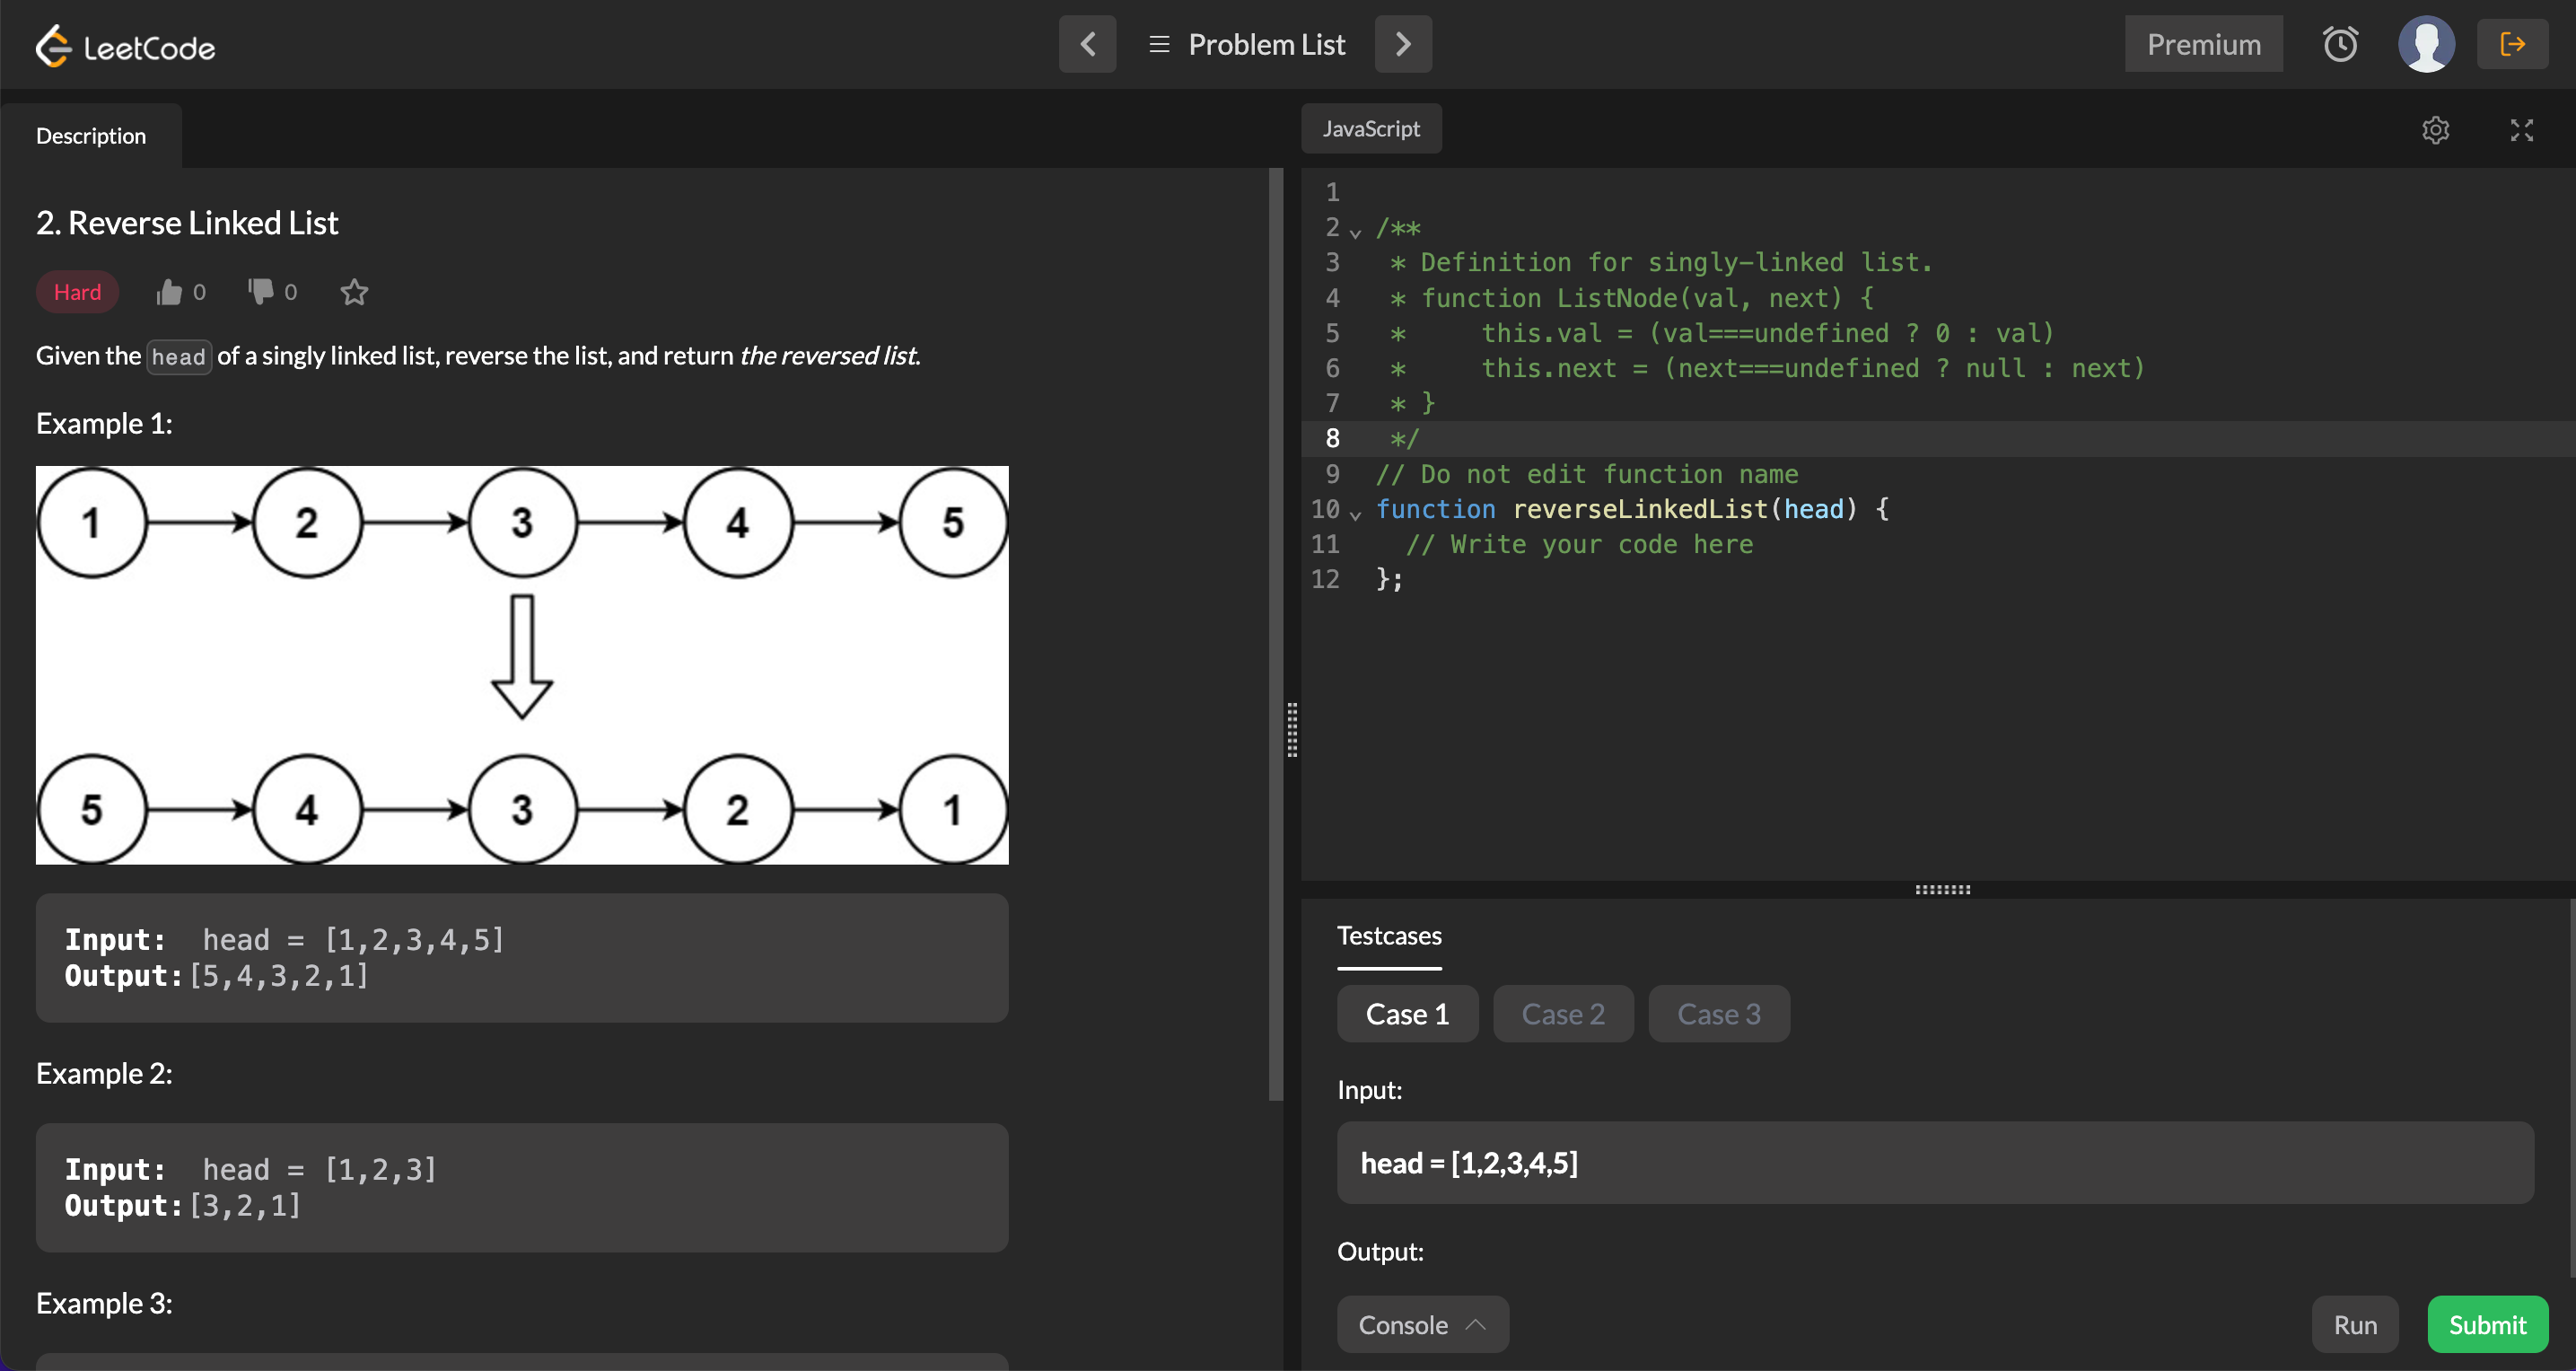2576x1371 pixels.
Task: Submit the solution
Action: pyautogui.click(x=2486, y=1324)
